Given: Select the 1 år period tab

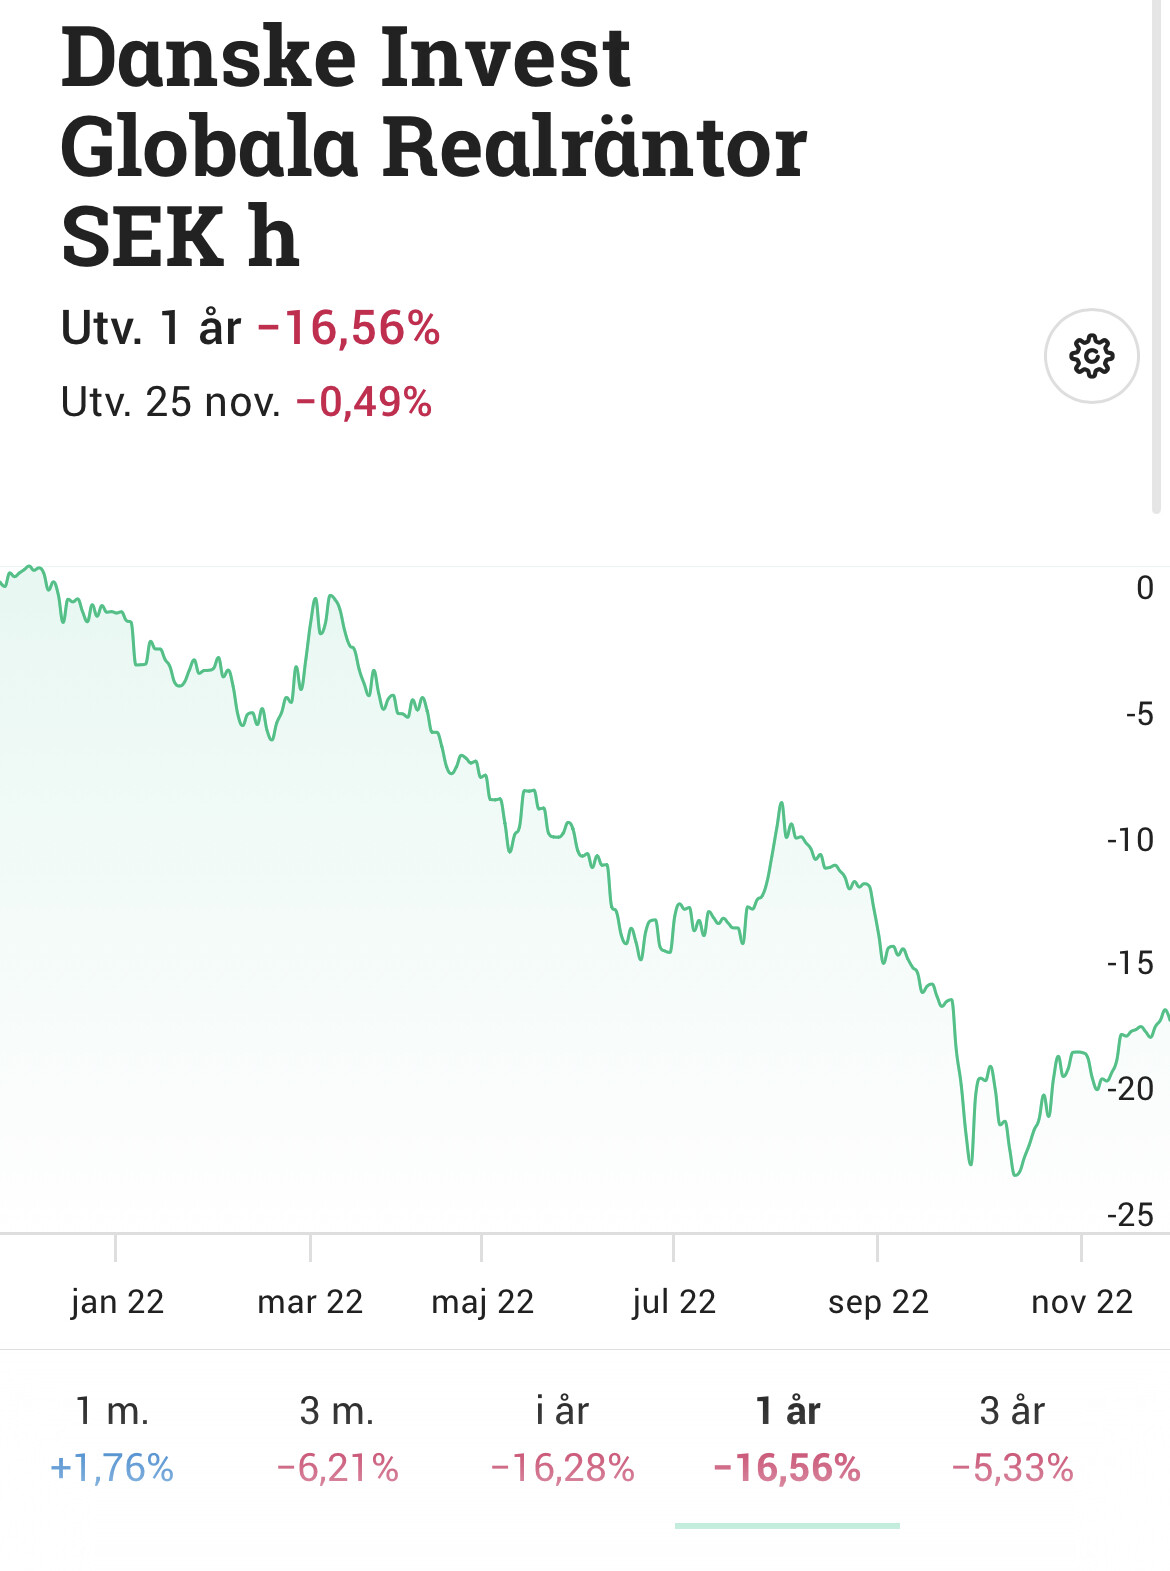Looking at the screenshot, I should 787,1438.
